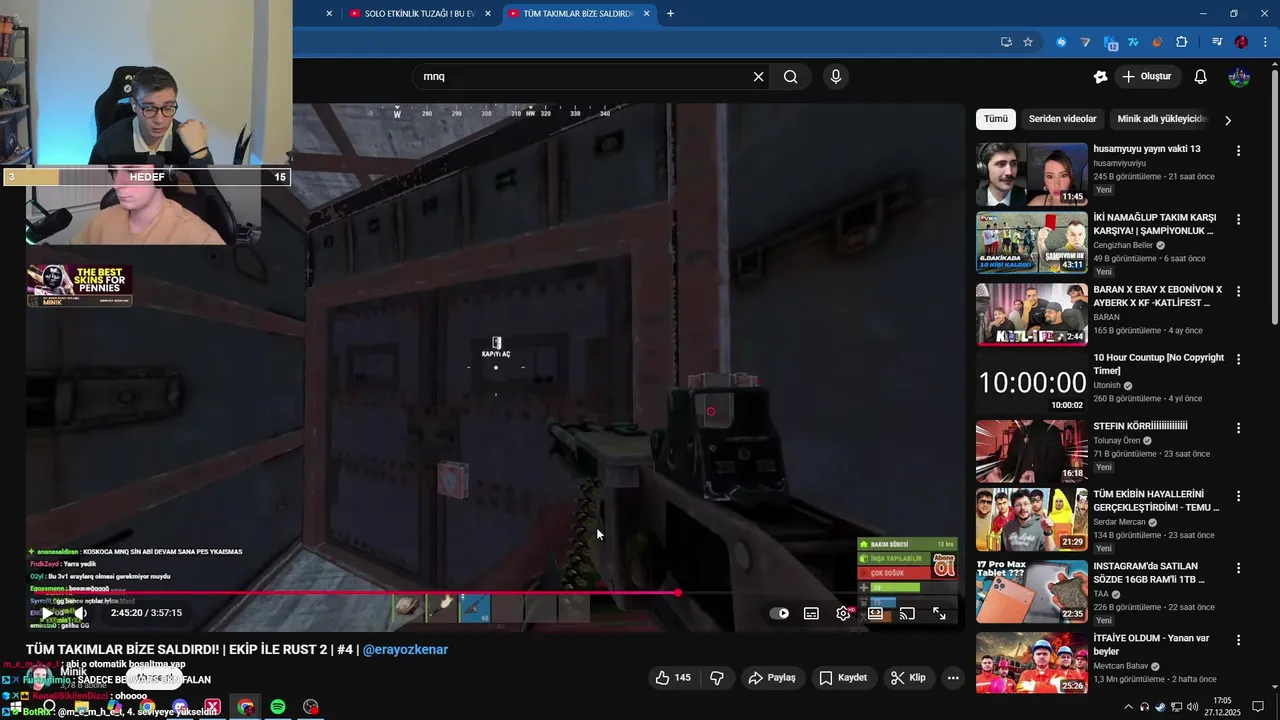Screen dimensions: 1280x720
Task: Open Chrome from the taskbar
Action: 246,707
